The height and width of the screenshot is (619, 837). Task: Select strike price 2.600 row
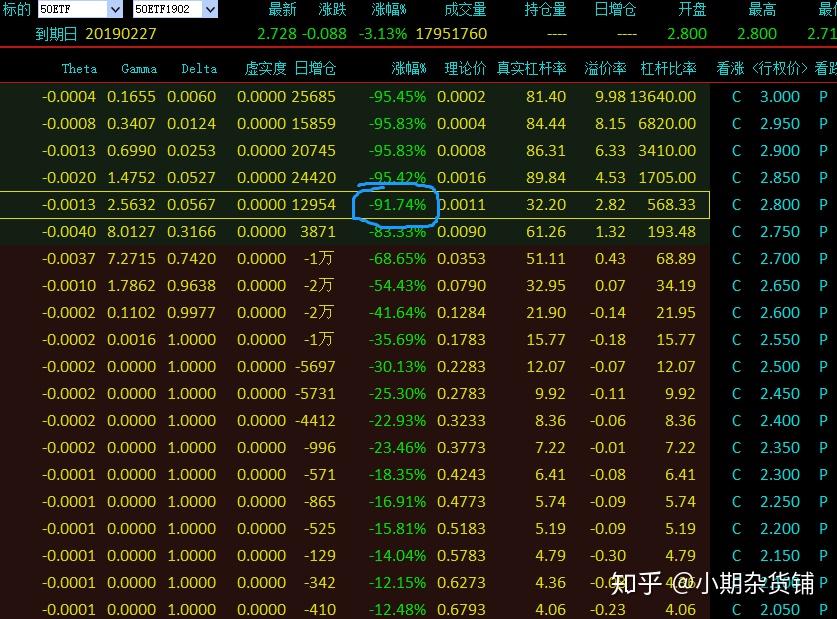[x=780, y=313]
